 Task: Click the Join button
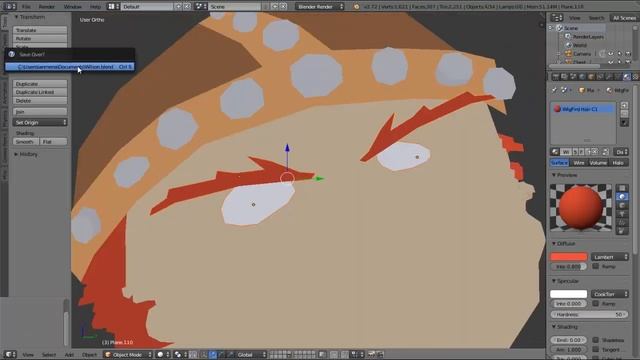(40, 111)
